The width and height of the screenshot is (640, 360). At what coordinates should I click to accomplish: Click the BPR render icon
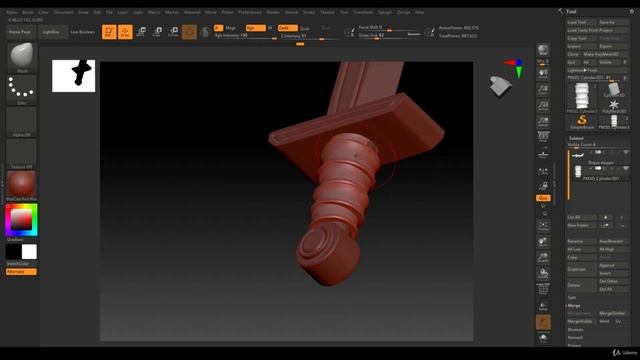[x=543, y=50]
